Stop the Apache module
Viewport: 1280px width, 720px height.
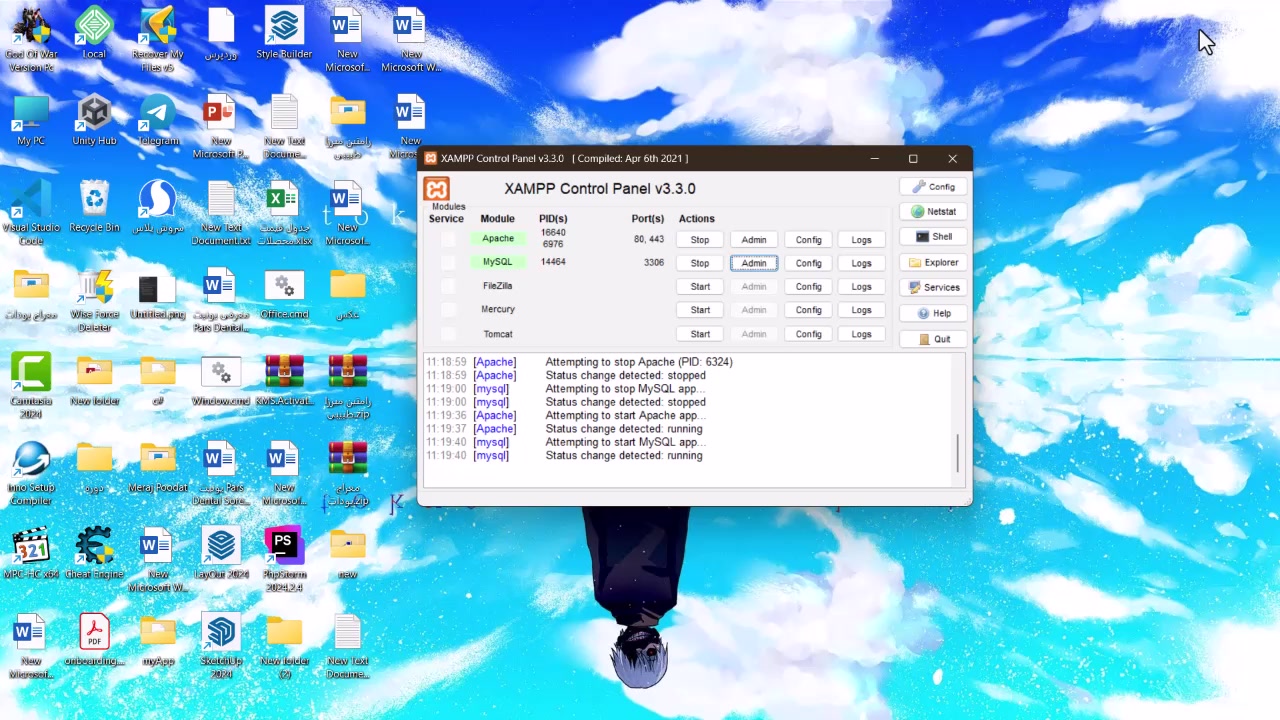click(x=700, y=240)
